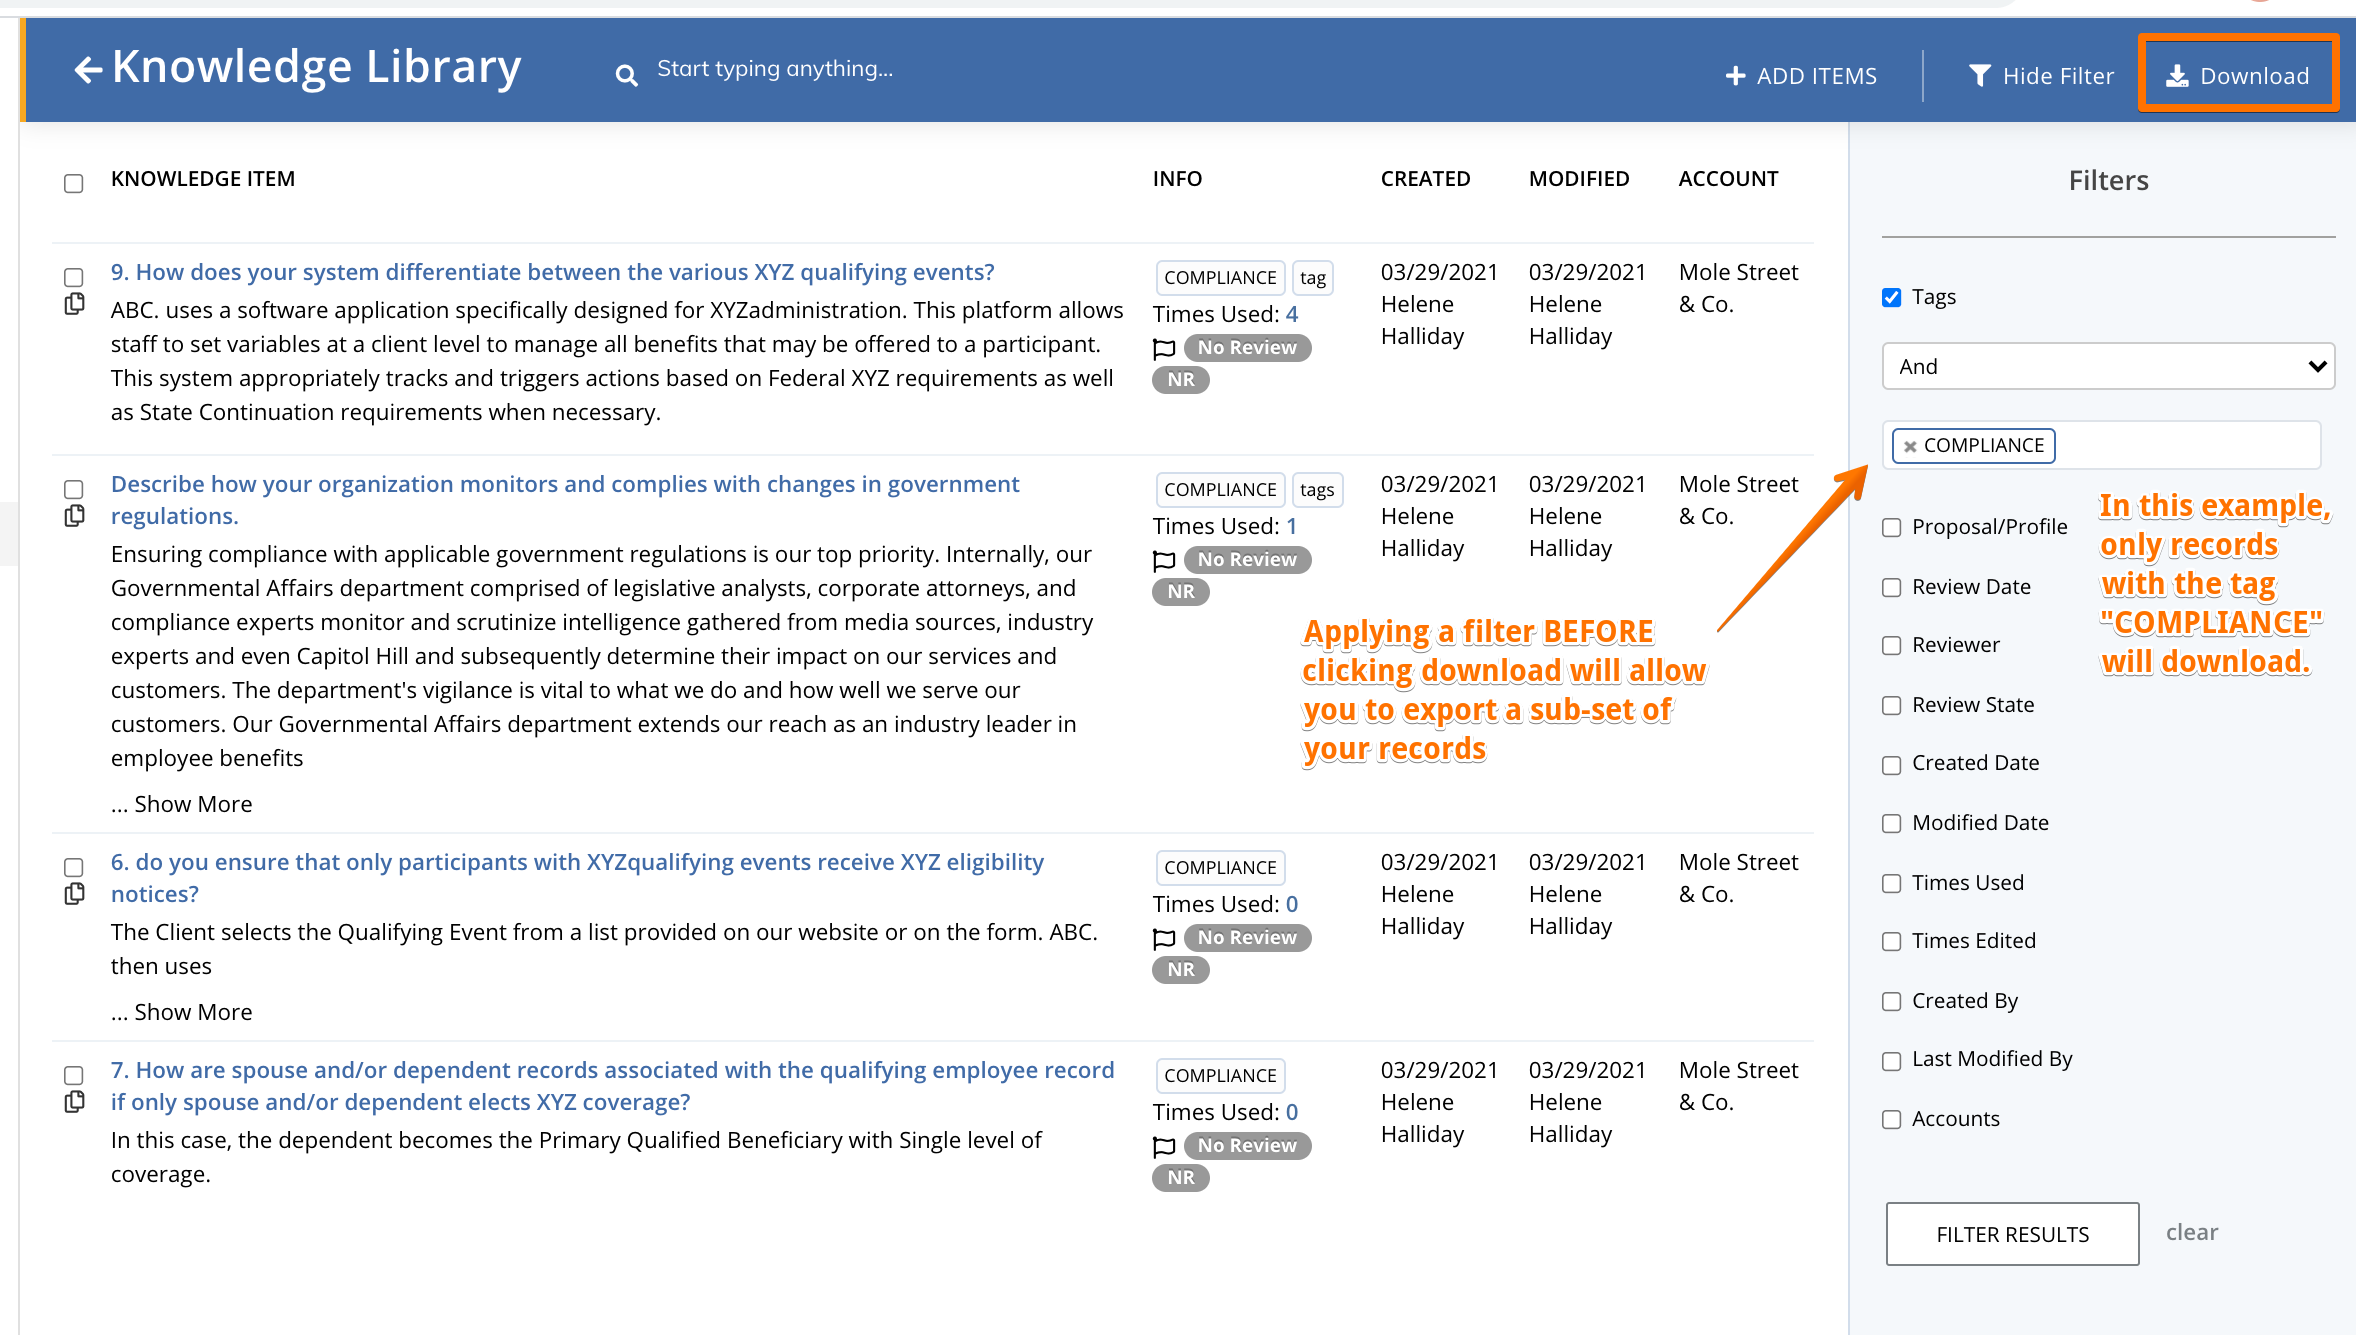The image size is (2356, 1335).
Task: Open the And operator dropdown
Action: [x=2107, y=366]
